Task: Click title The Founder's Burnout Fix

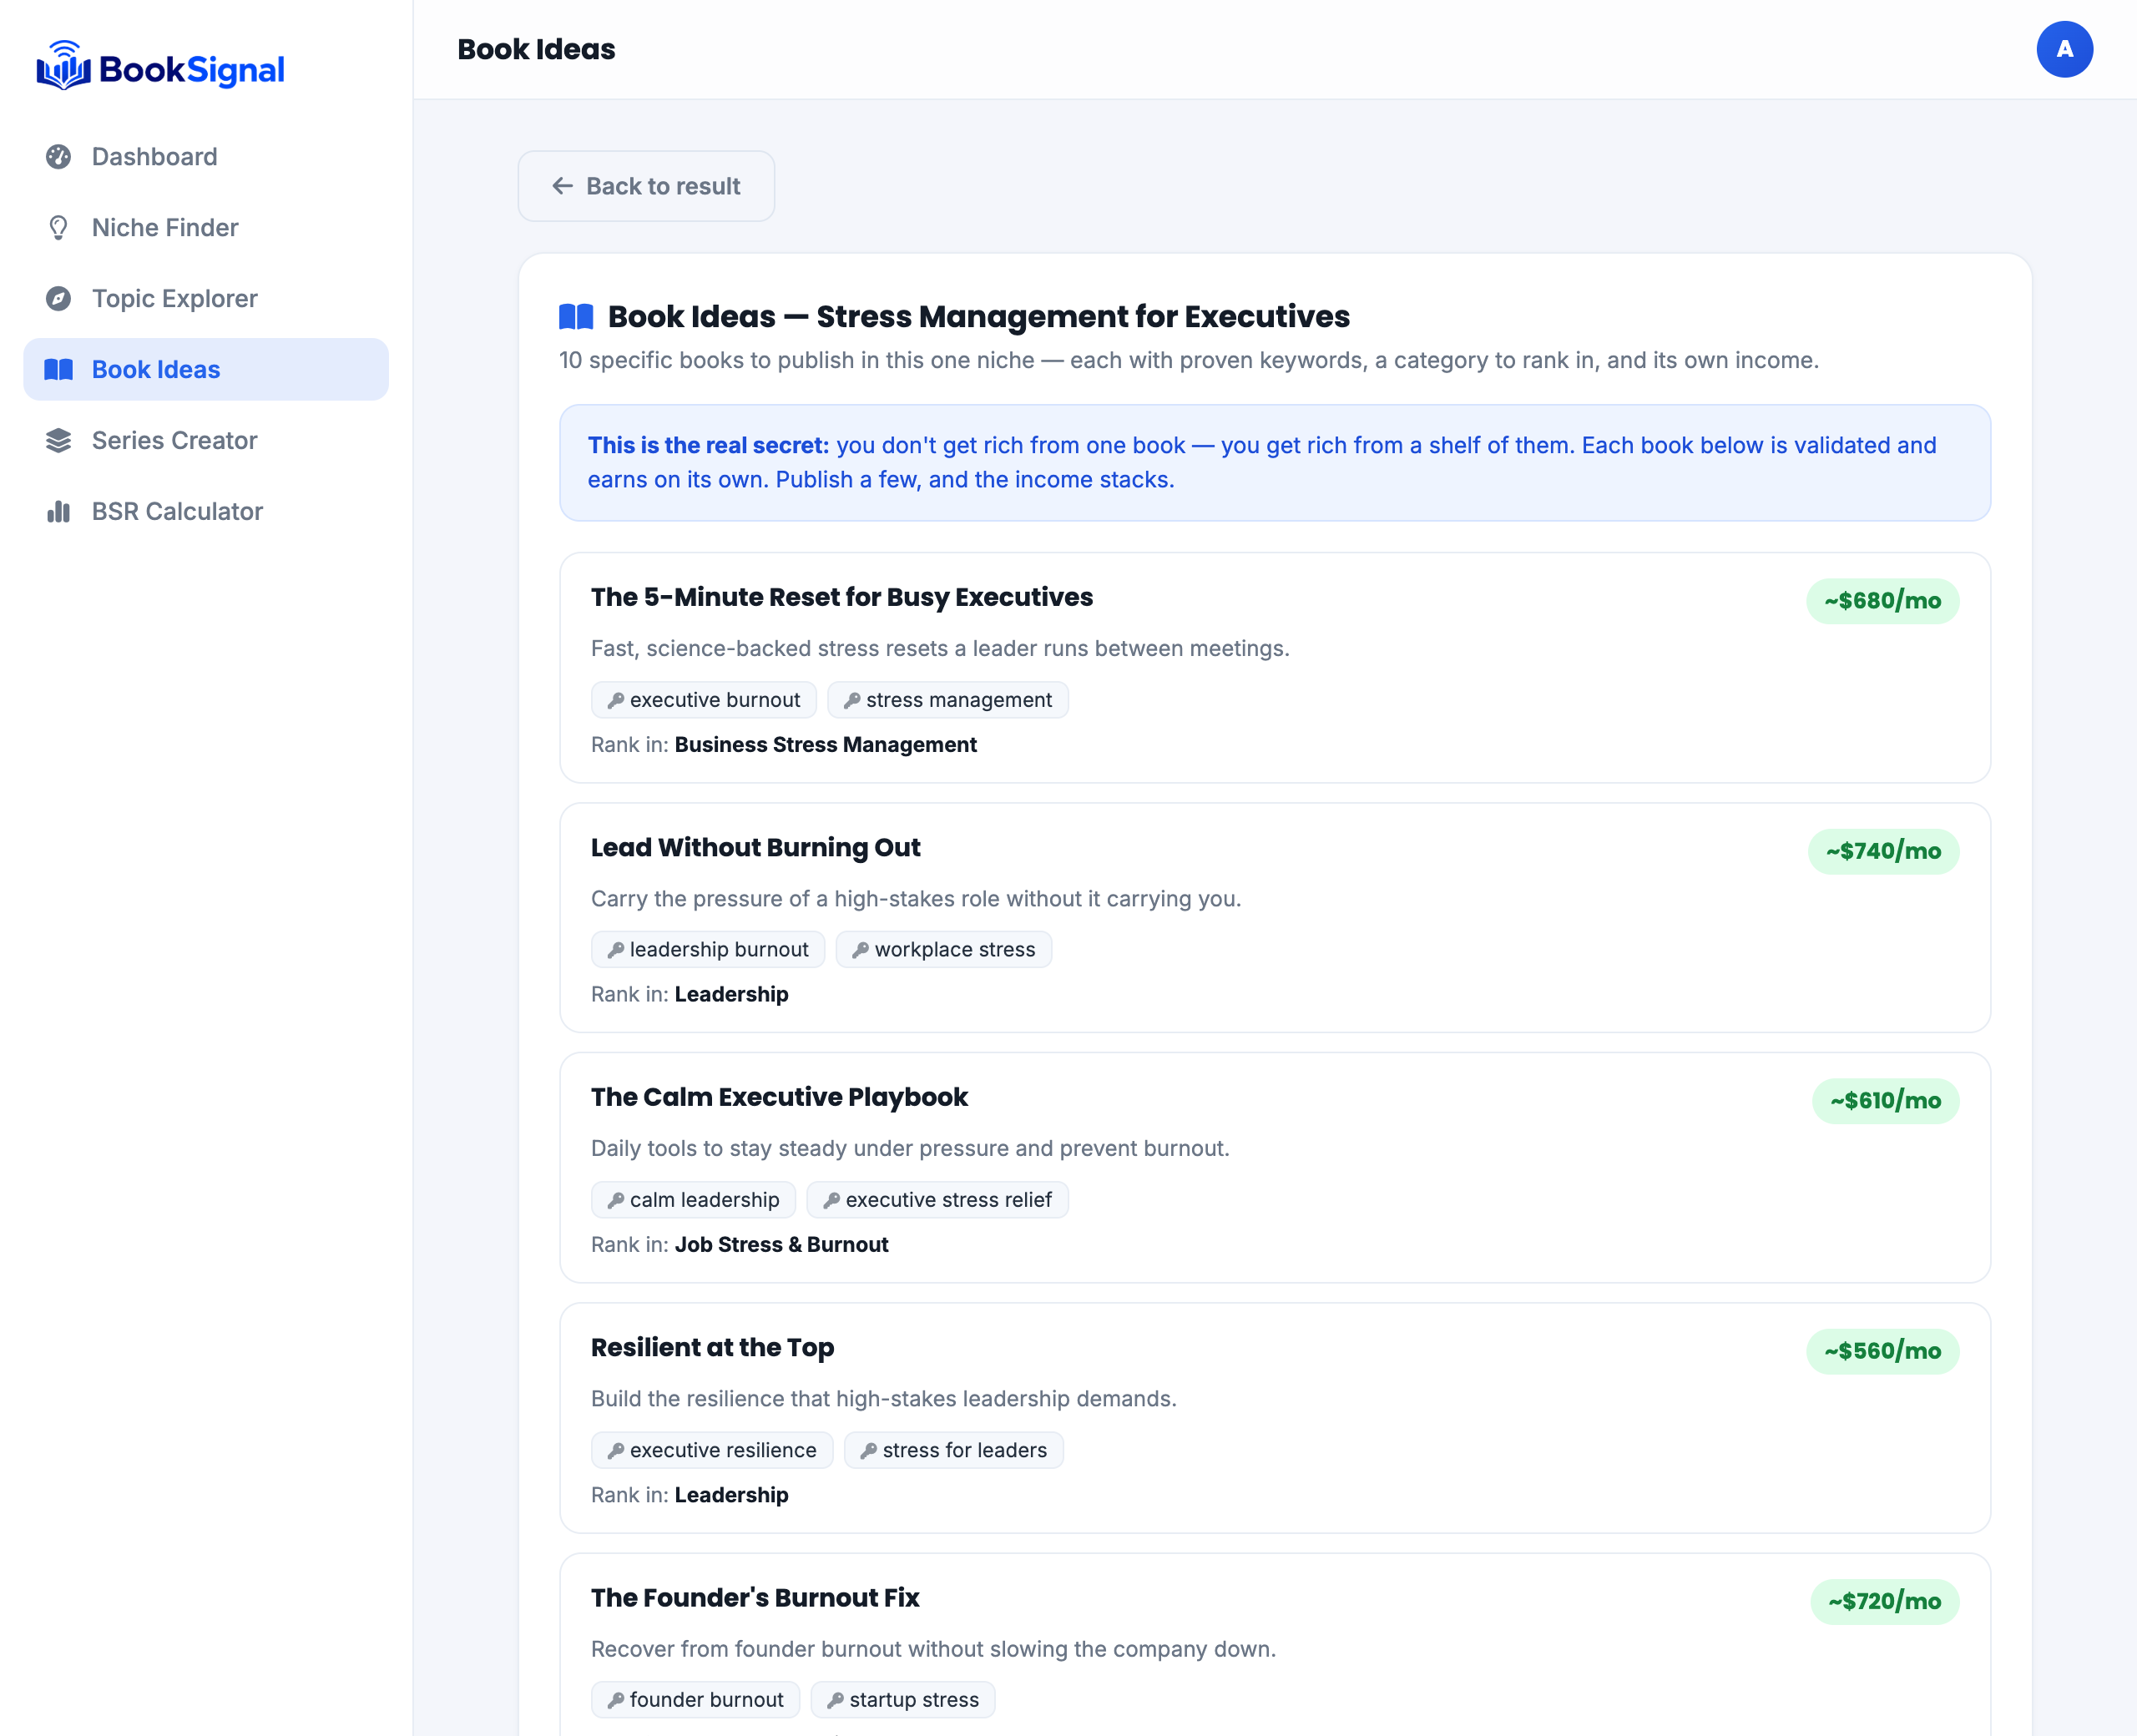Action: point(755,1598)
